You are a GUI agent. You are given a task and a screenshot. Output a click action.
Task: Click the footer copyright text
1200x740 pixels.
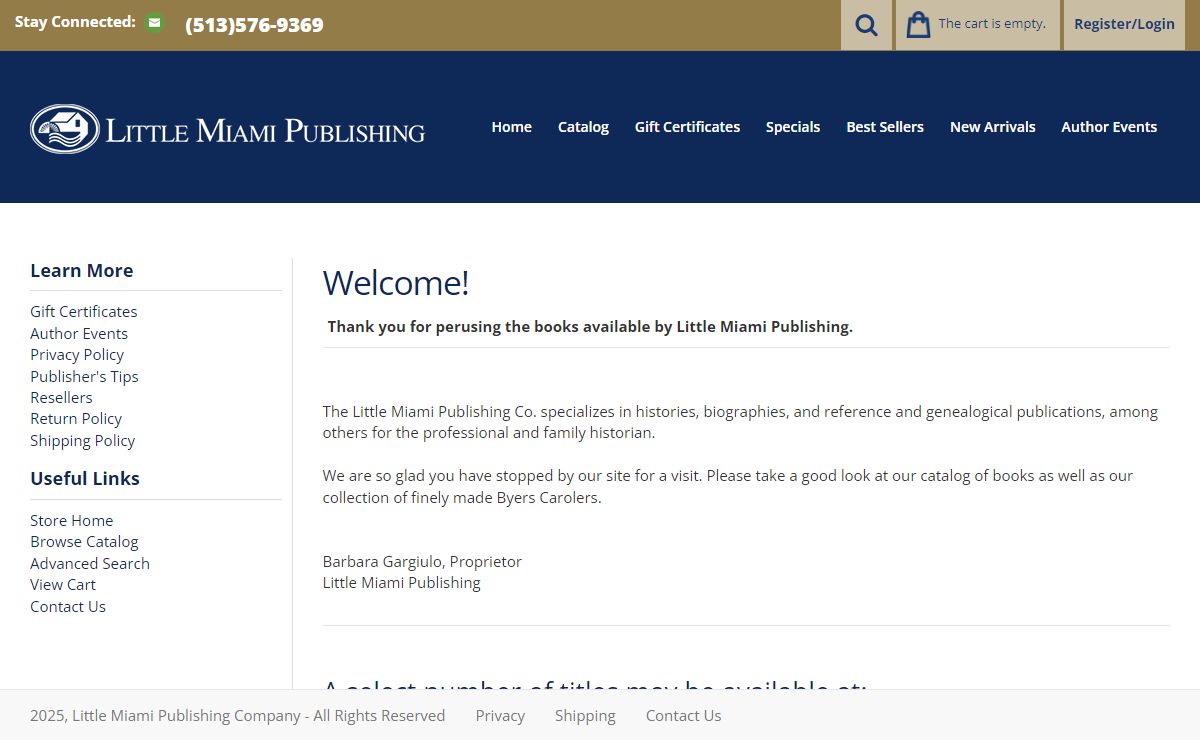(x=237, y=716)
